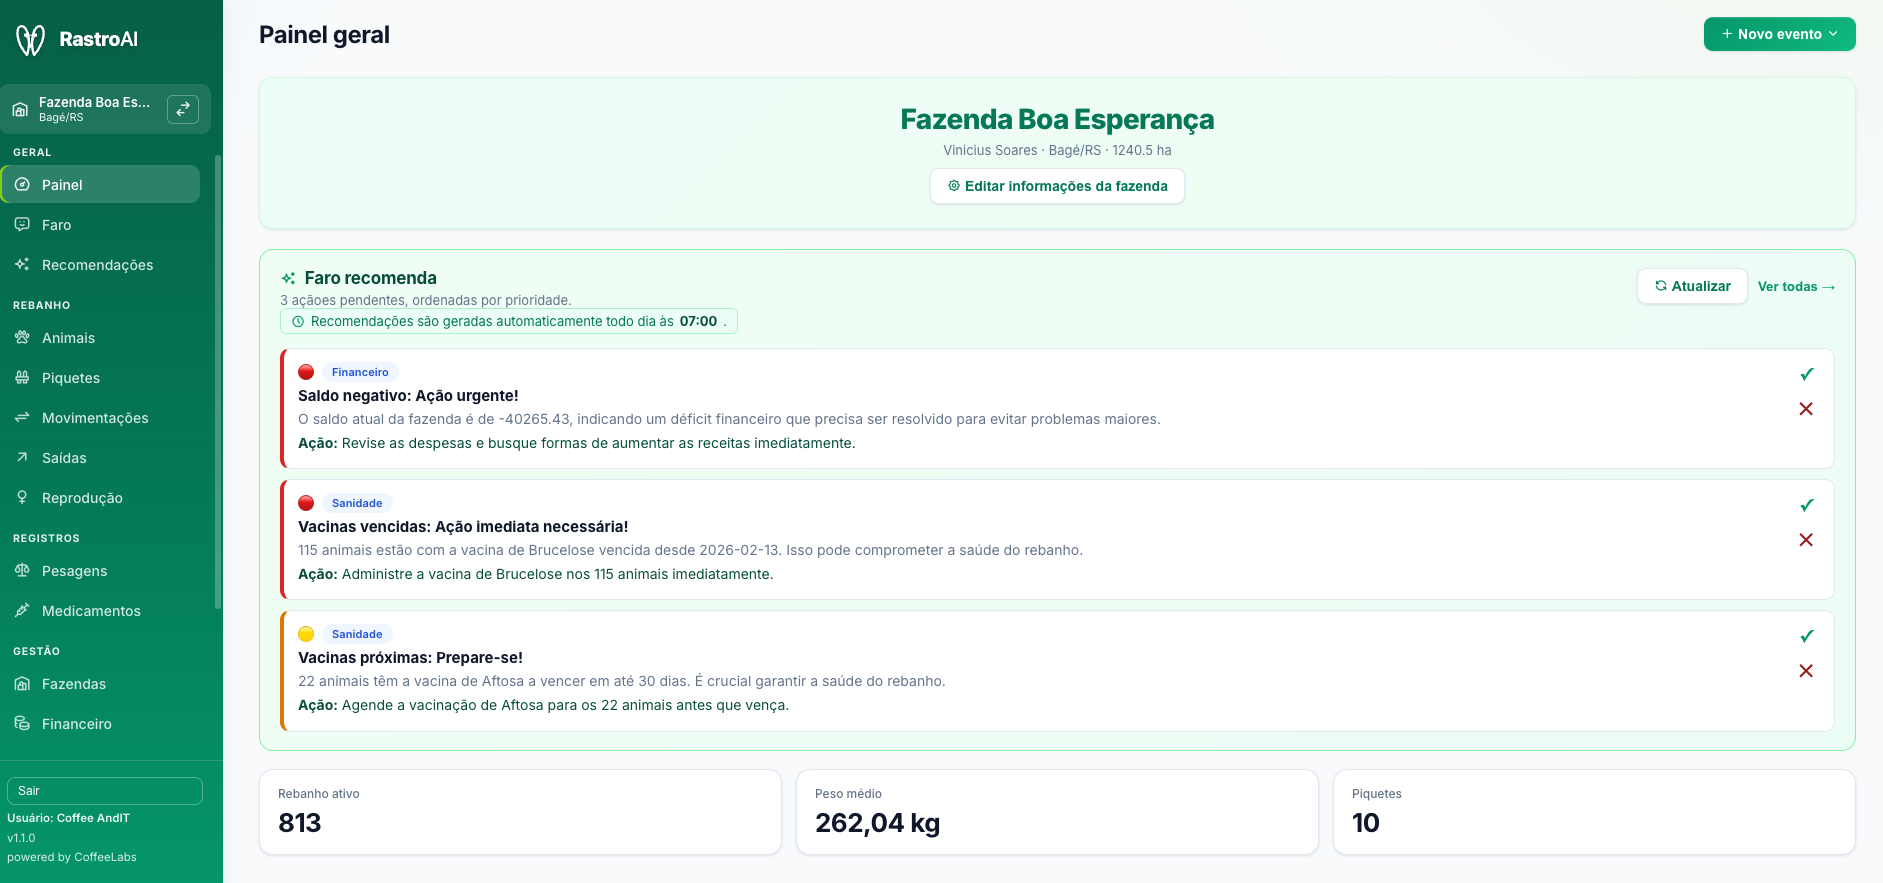Click the farm switch arrows icon

click(183, 109)
